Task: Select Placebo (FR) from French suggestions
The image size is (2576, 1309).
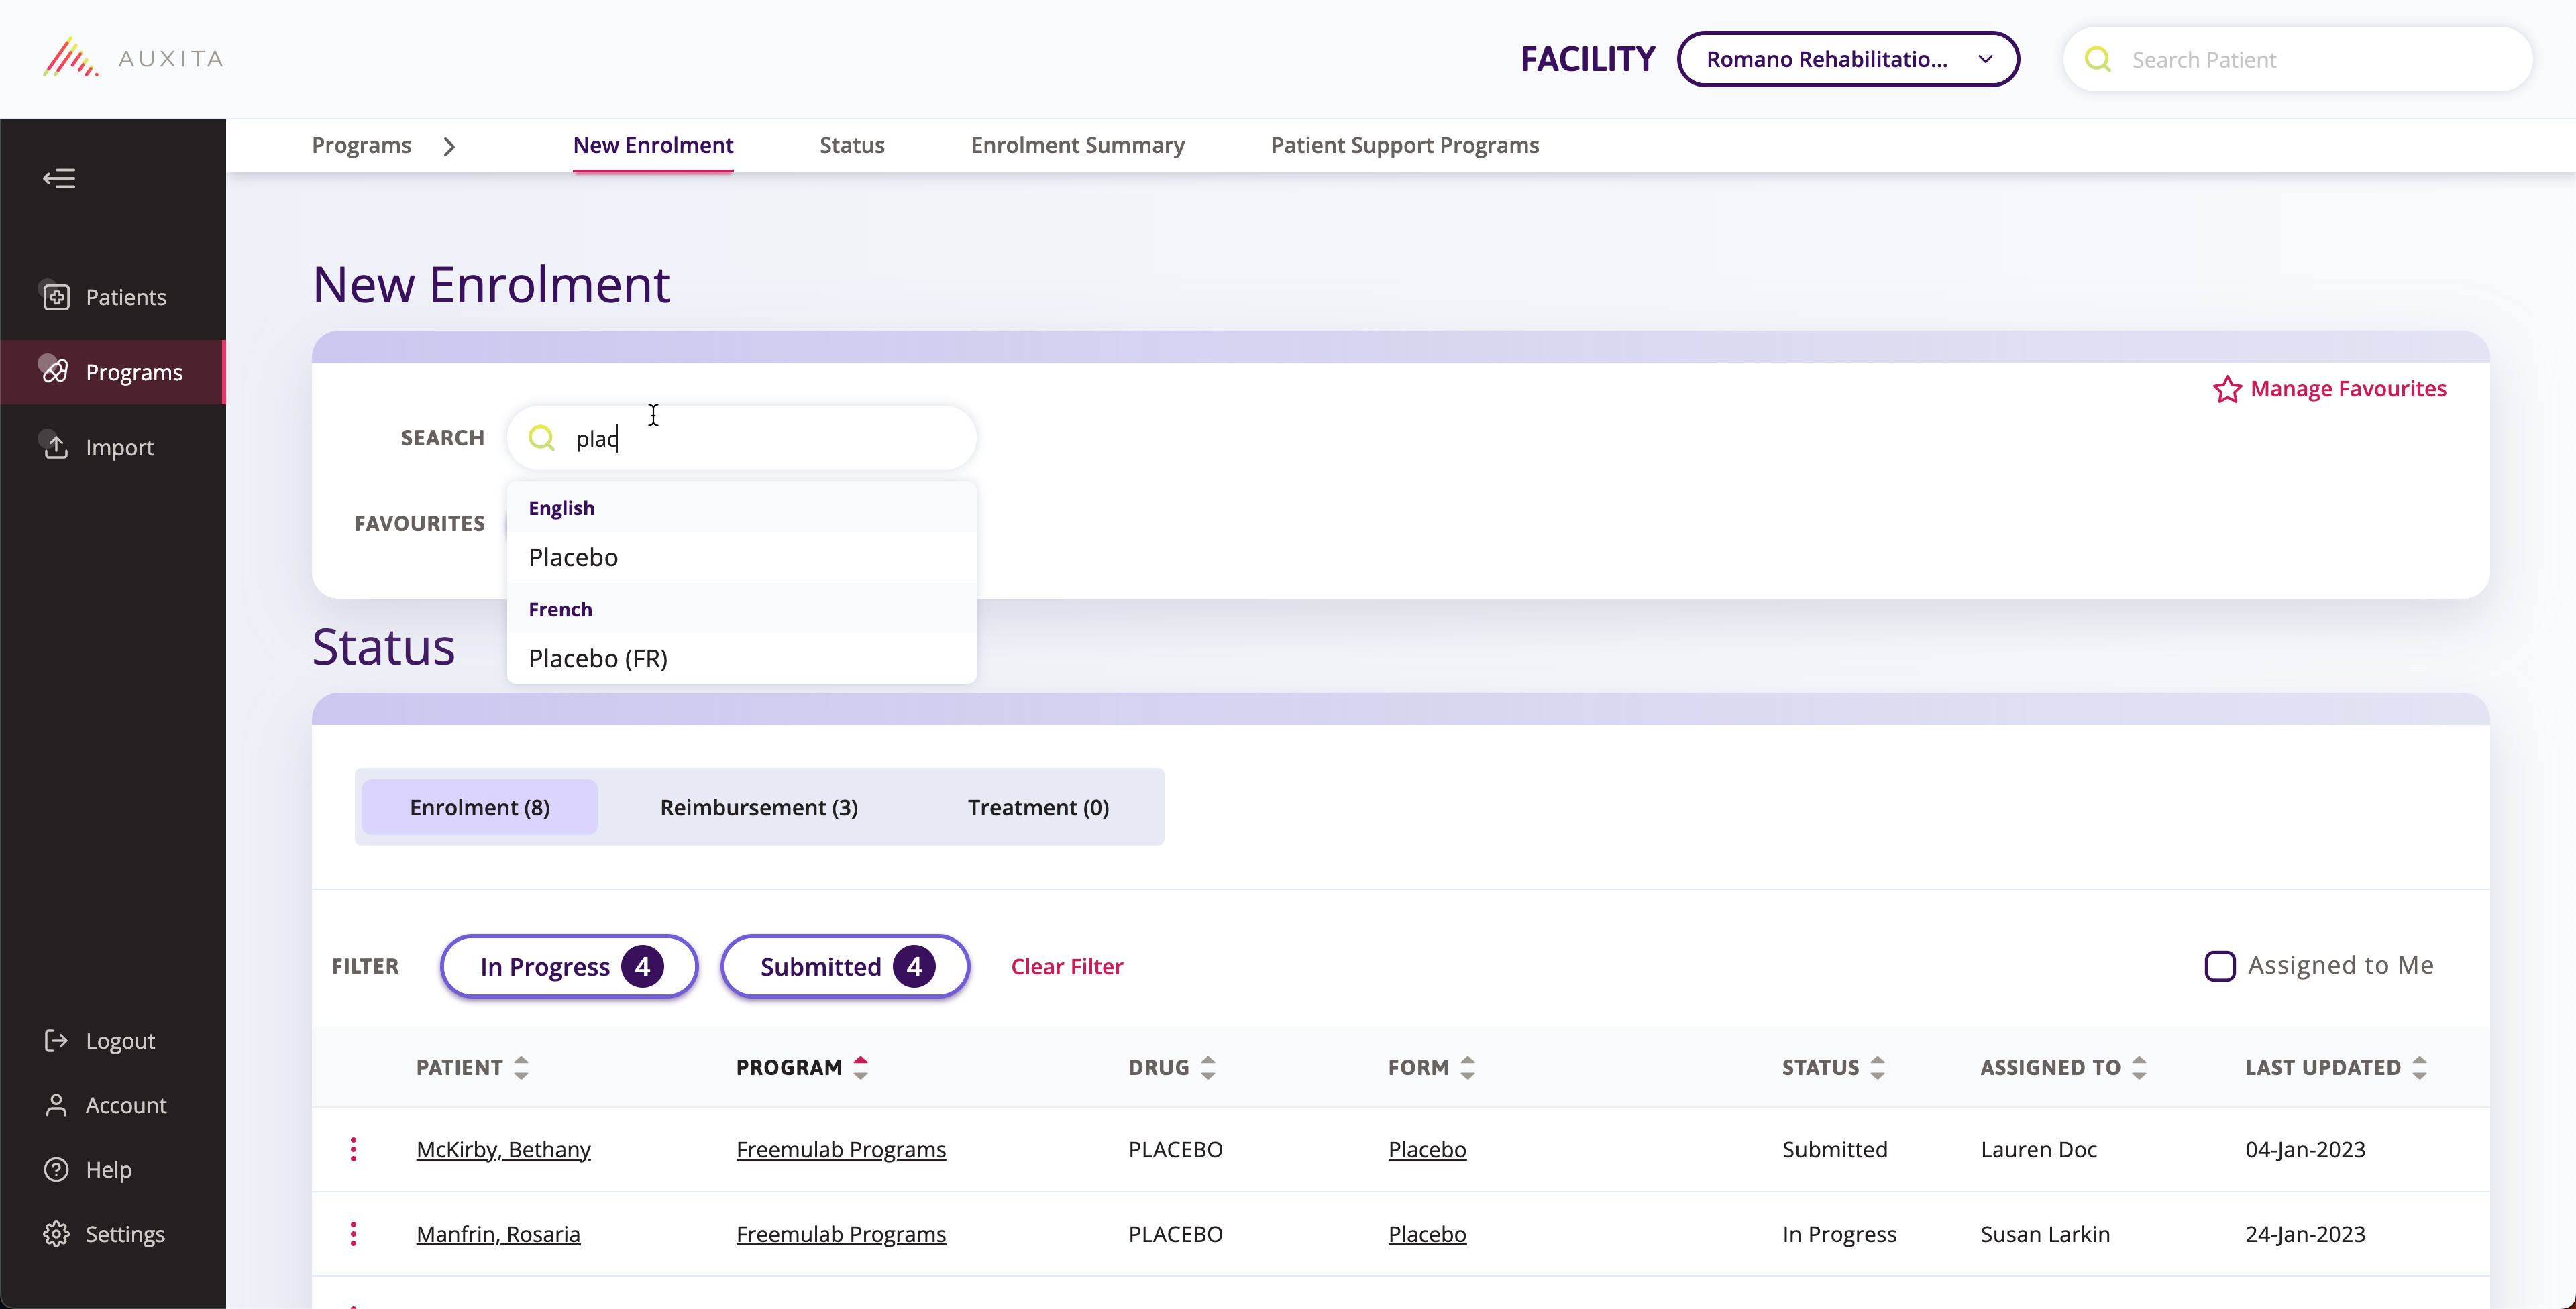Action: coord(741,658)
